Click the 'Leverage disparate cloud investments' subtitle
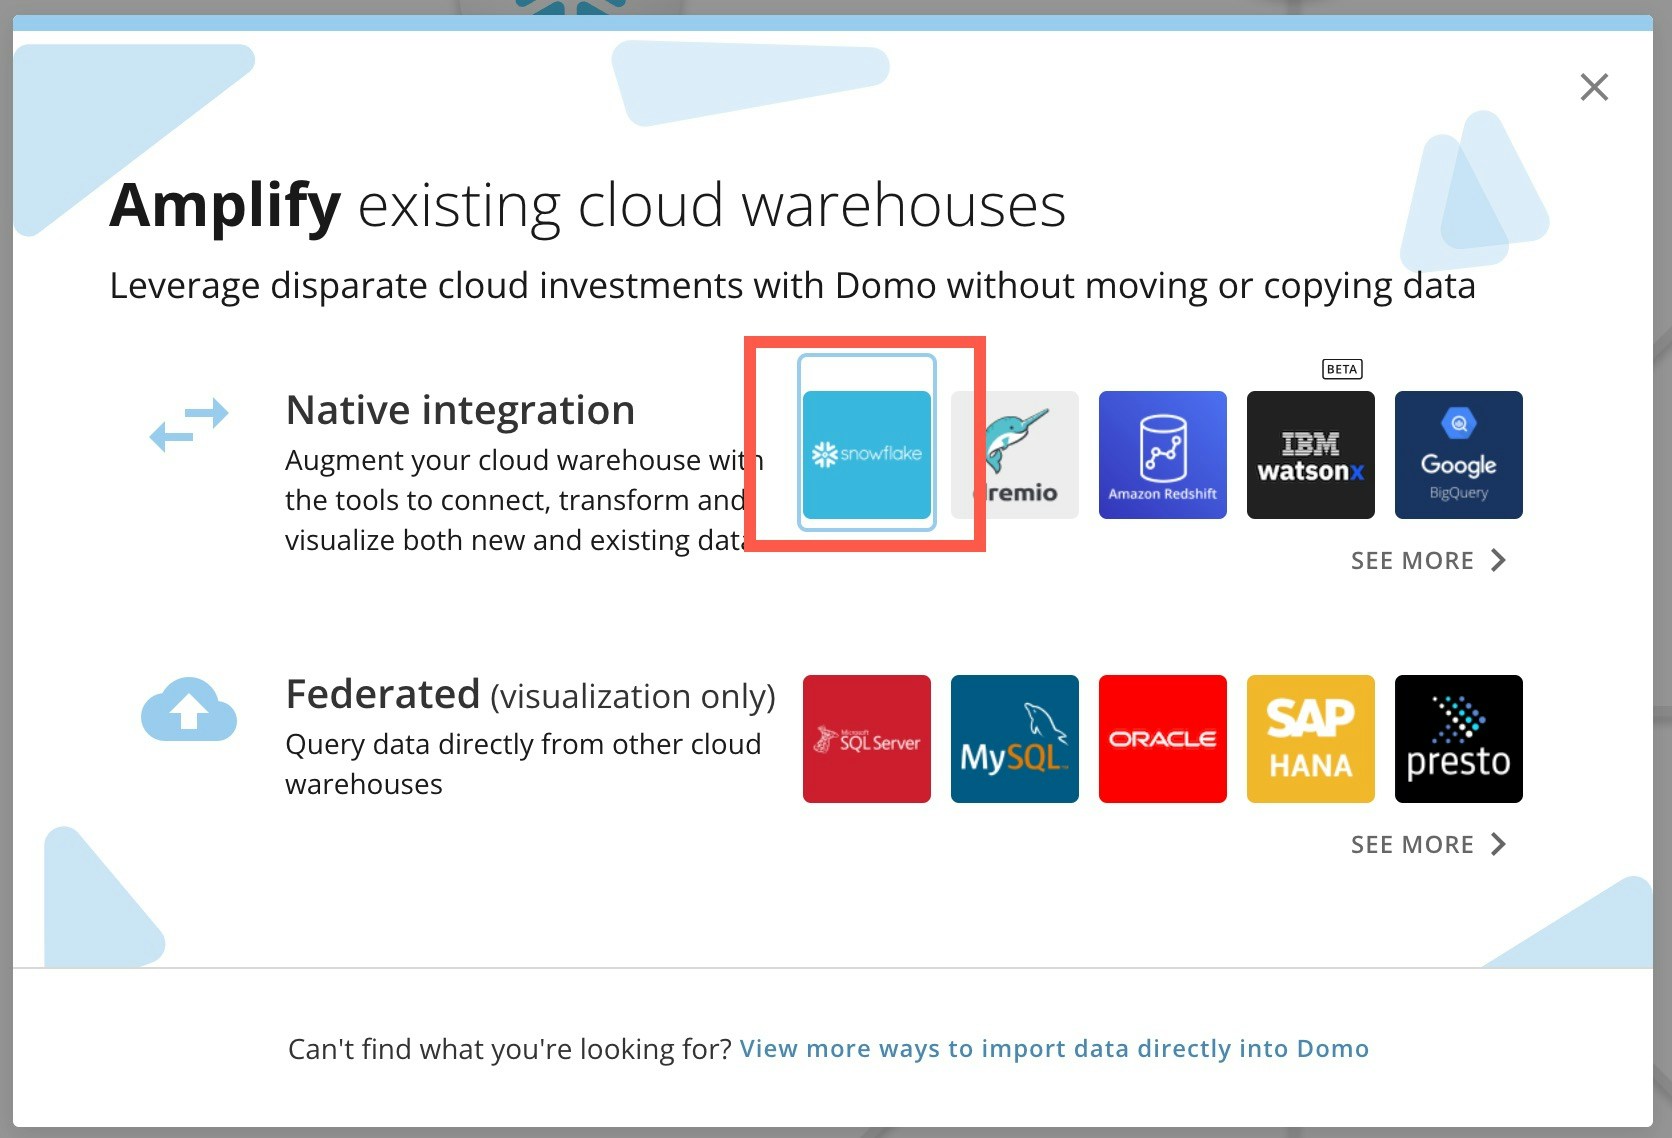 pyautogui.click(x=792, y=286)
